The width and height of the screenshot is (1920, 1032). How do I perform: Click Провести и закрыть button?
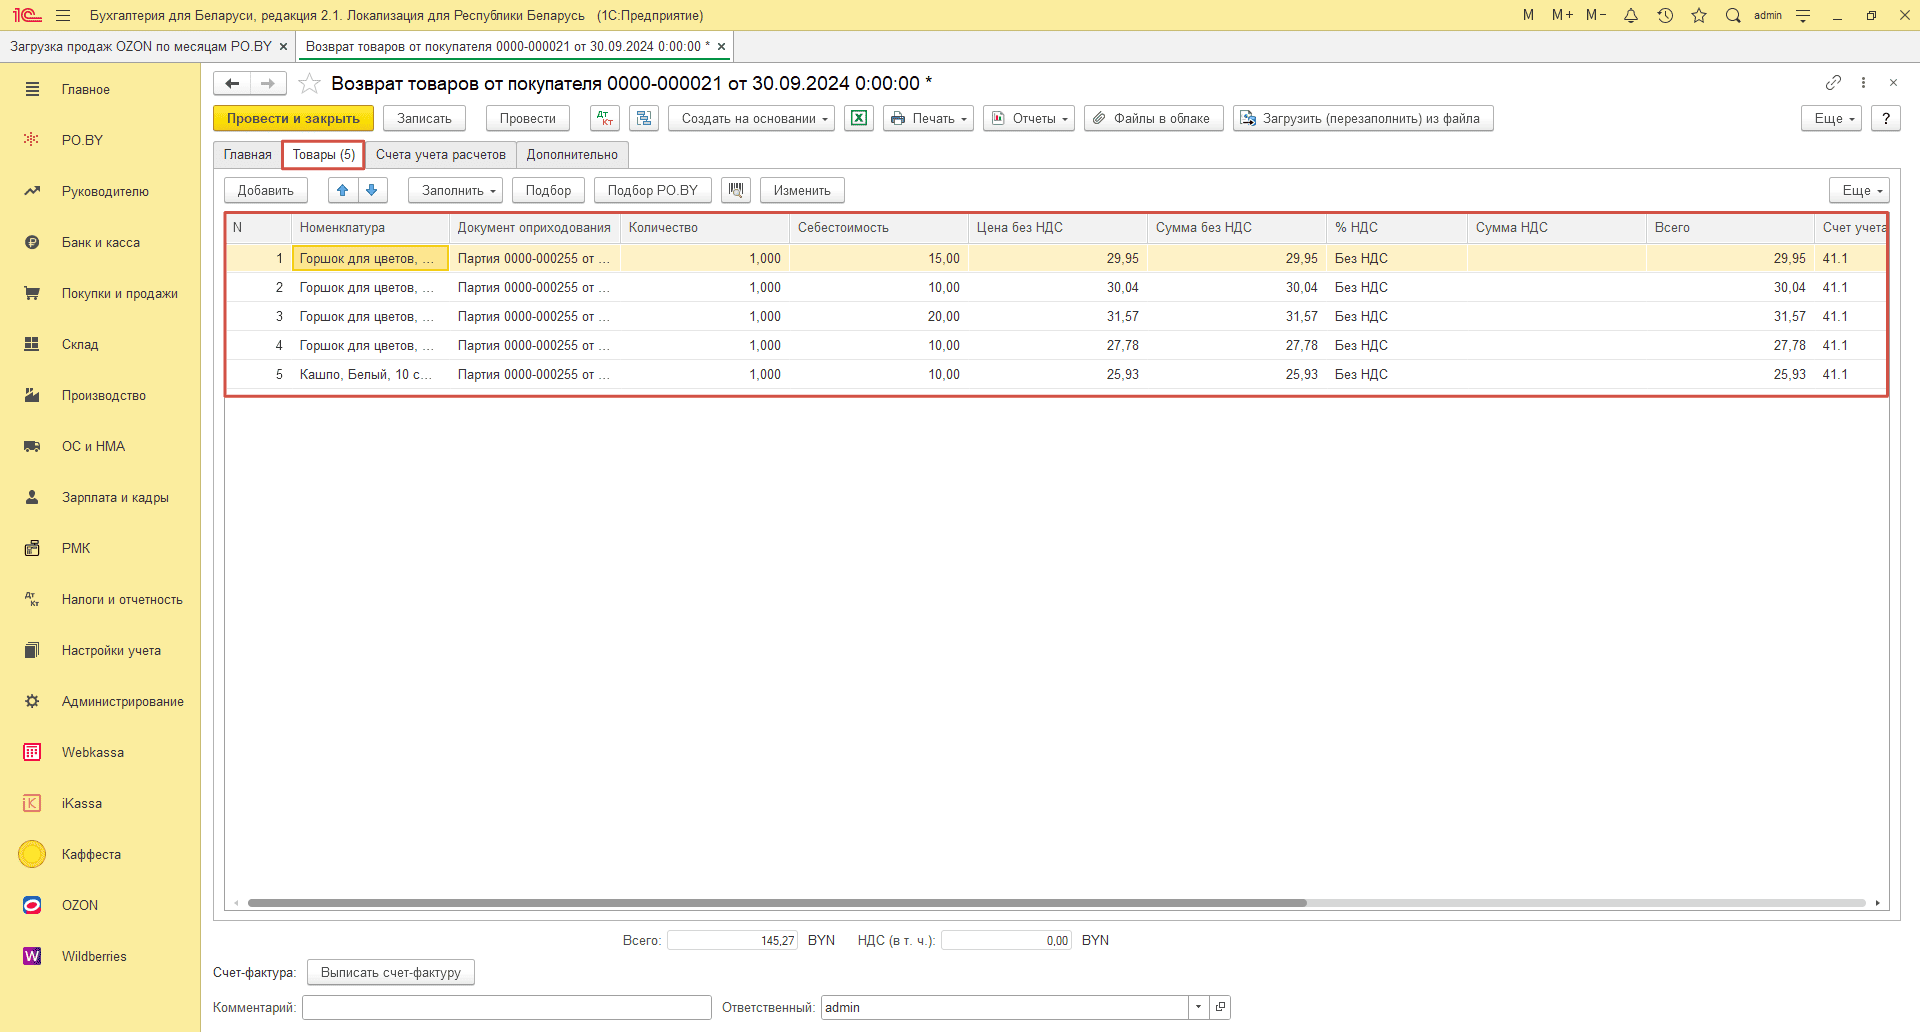tap(293, 118)
